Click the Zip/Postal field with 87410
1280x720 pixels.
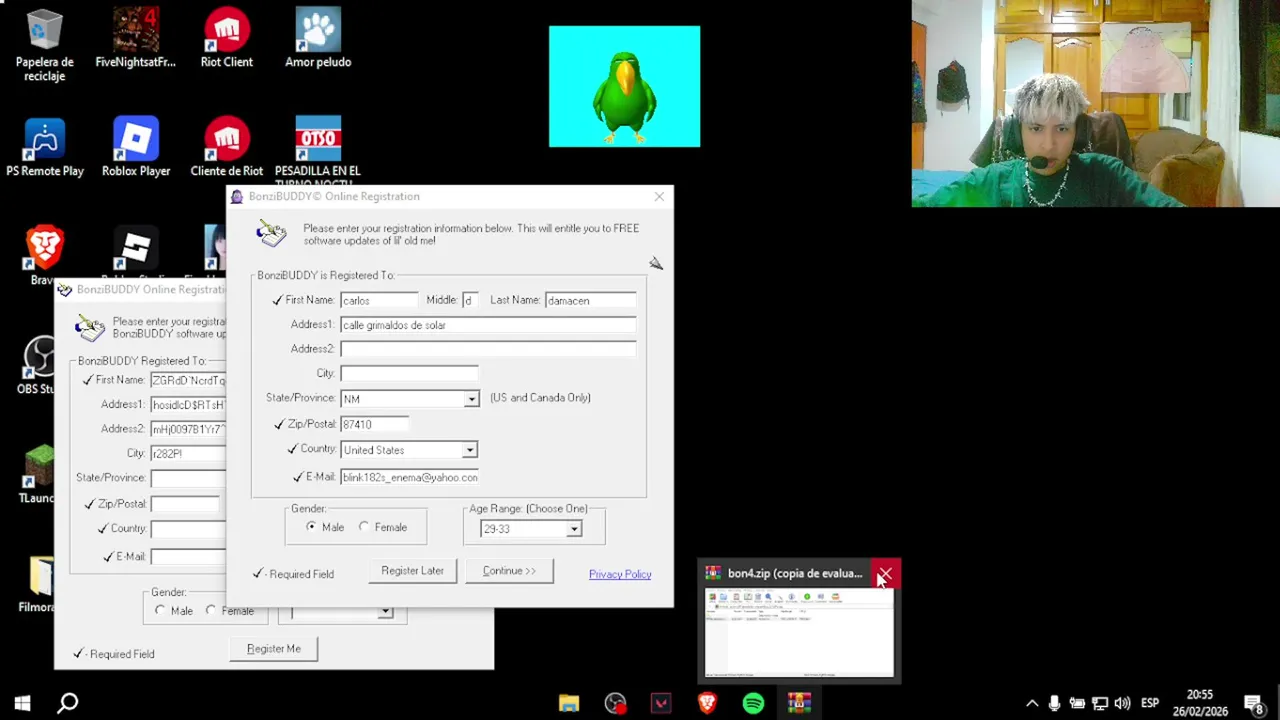coord(374,424)
